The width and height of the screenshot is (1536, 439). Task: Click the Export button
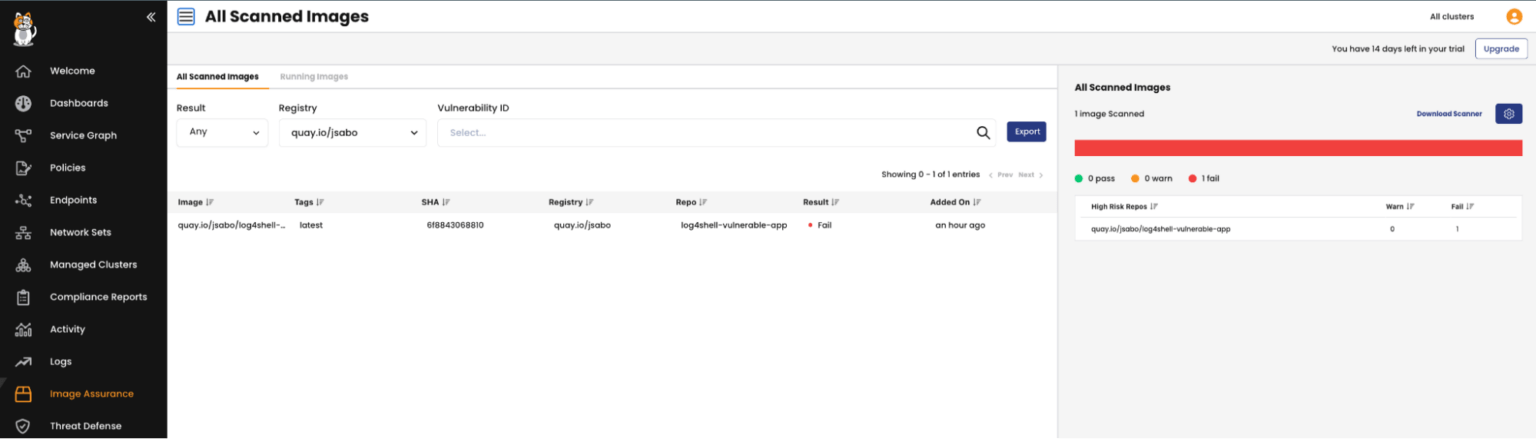(x=1026, y=131)
